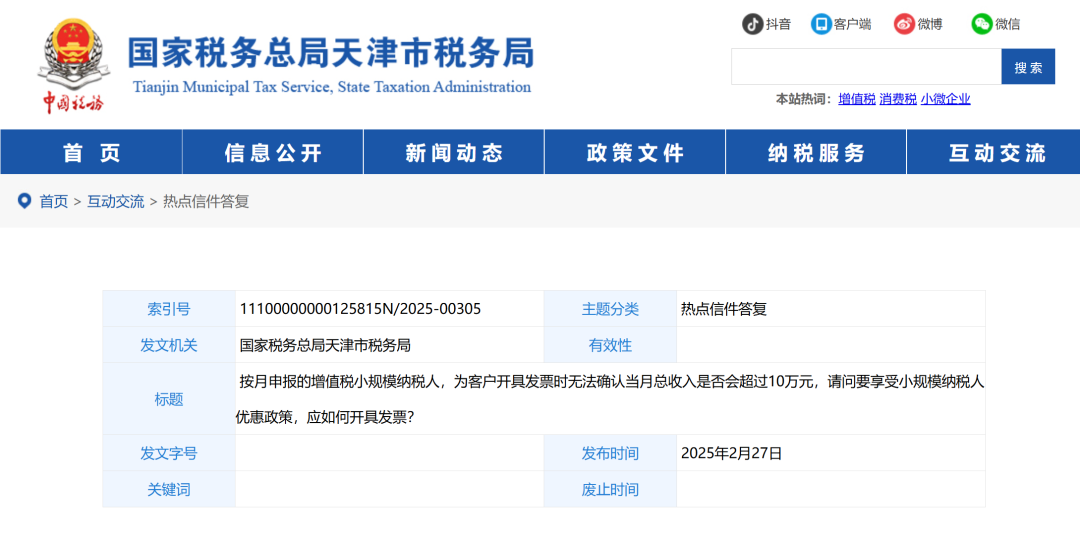The width and height of the screenshot is (1080, 543).
Task: Click 首页 in the breadcrumb trail
Action: [x=54, y=202]
